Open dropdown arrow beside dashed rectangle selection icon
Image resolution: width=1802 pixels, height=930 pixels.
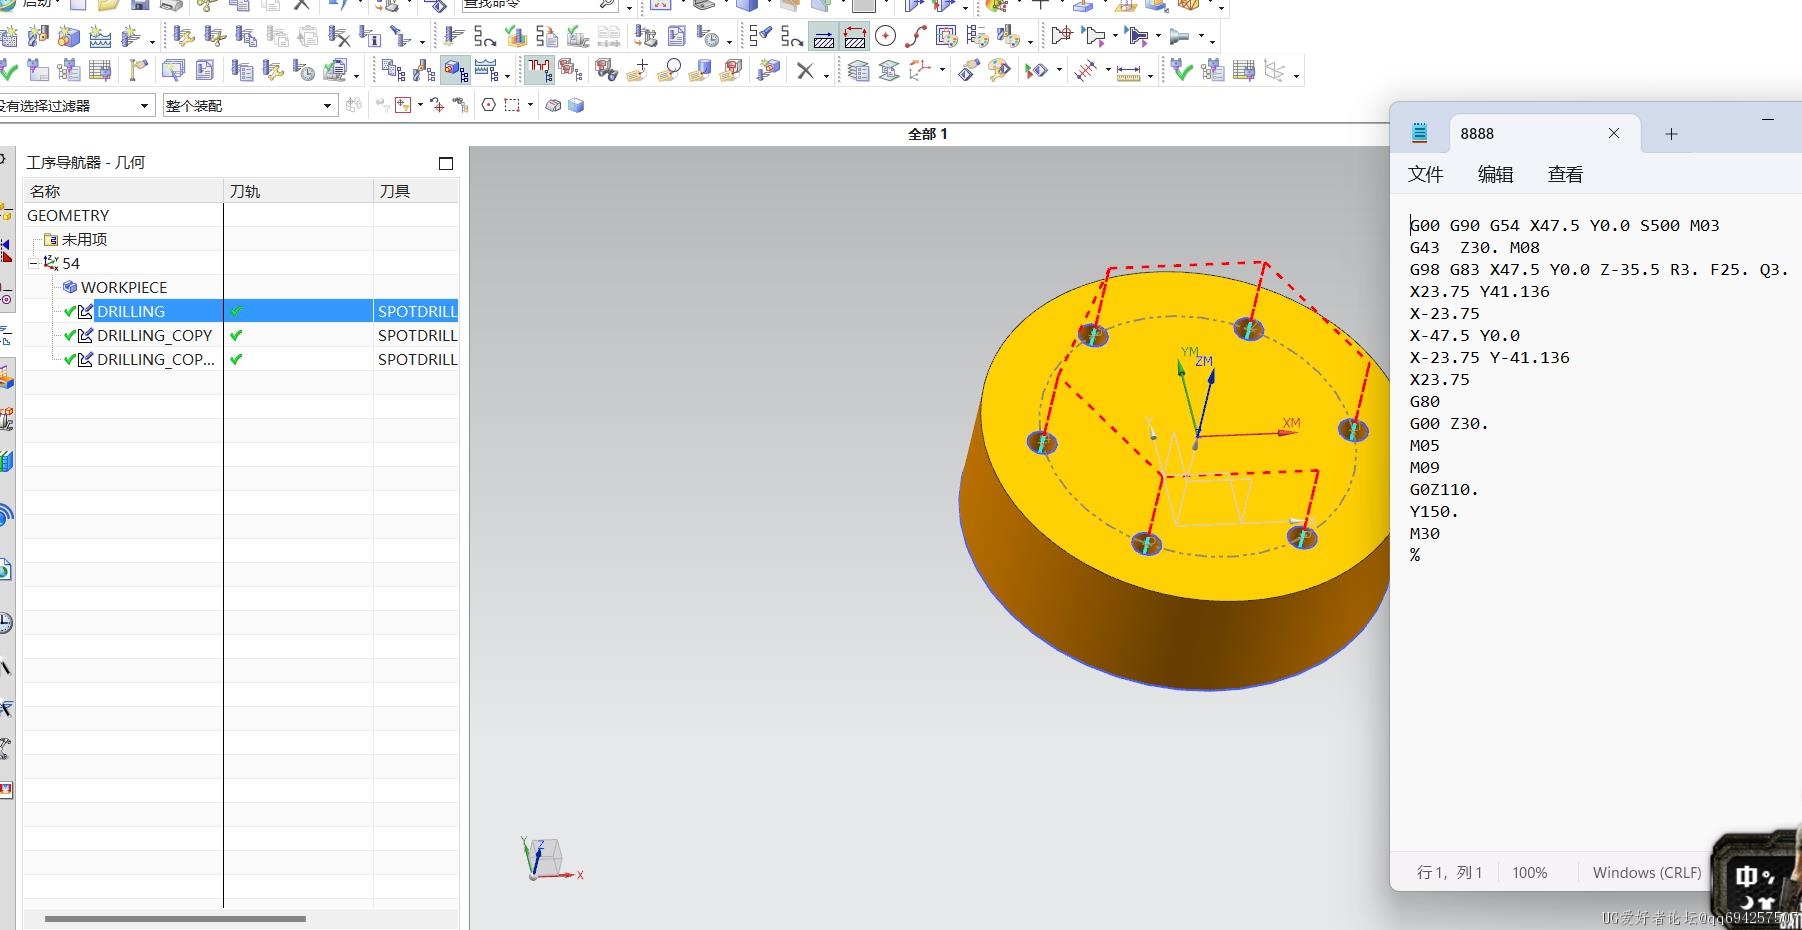530,105
